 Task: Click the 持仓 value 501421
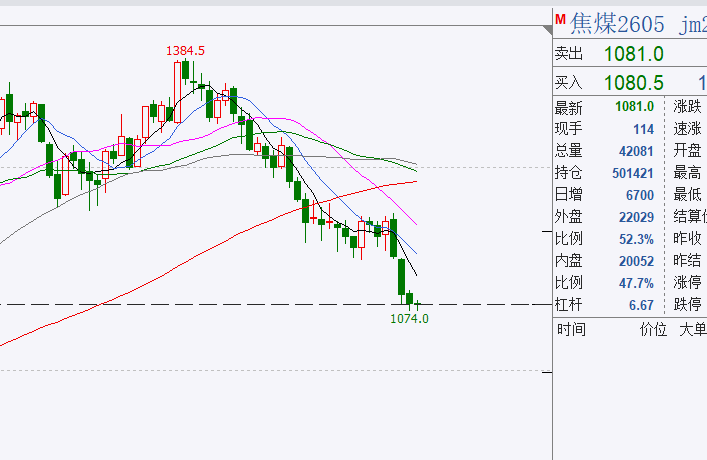point(633,173)
